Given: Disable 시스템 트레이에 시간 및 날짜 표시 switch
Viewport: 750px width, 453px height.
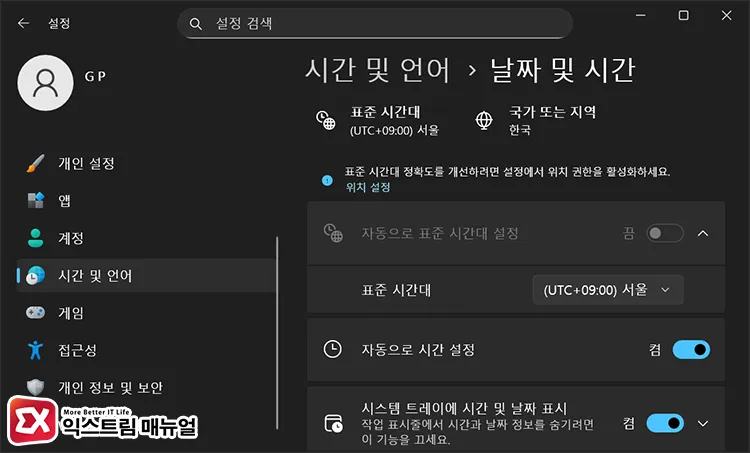Looking at the screenshot, I should [665, 423].
